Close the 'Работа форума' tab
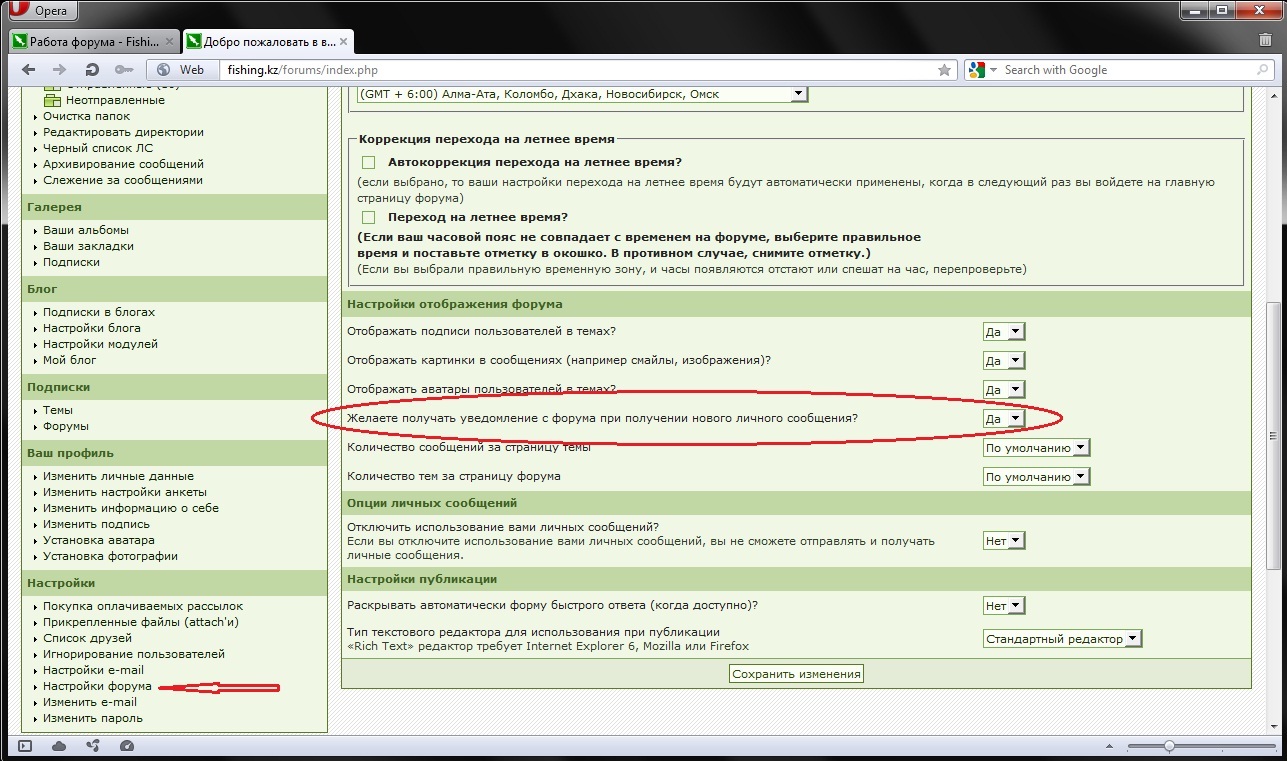The image size is (1287, 761). (x=167, y=42)
